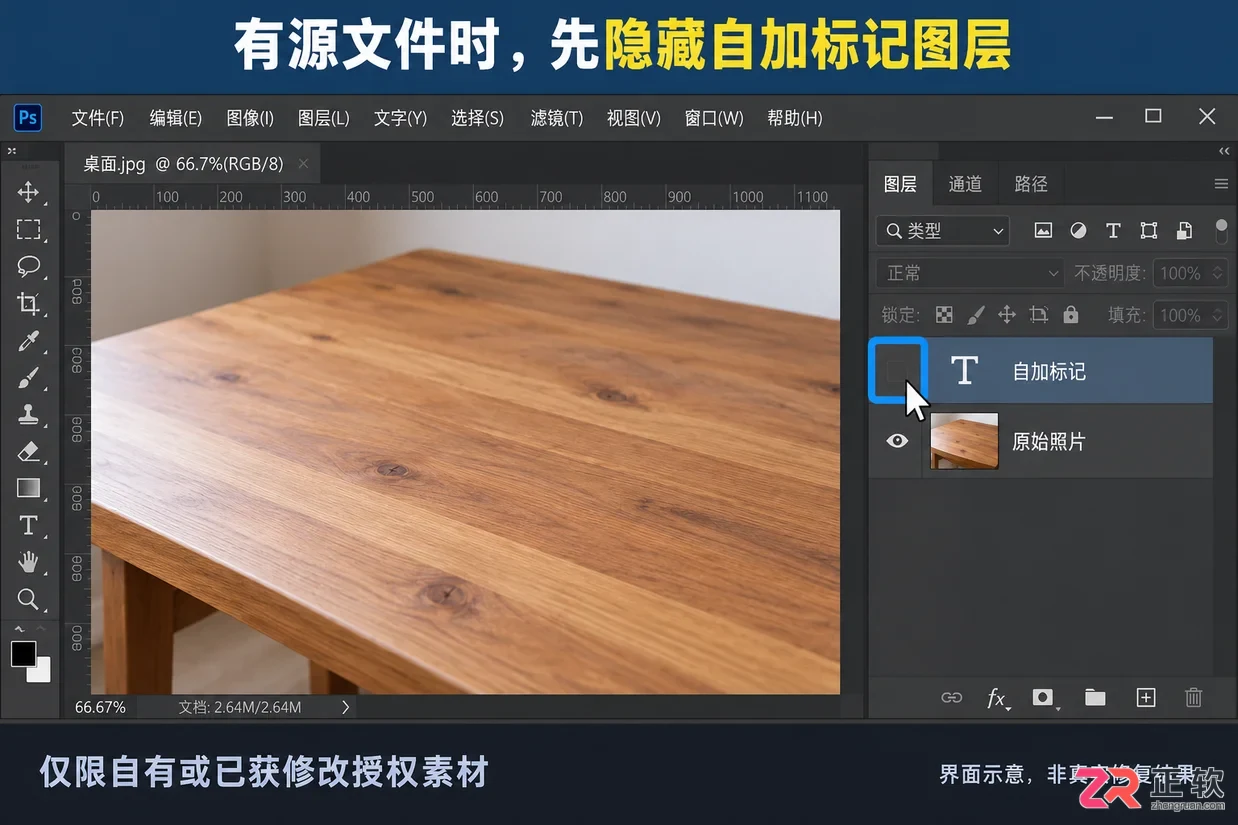1238x825 pixels.
Task: Open layer style fx menu
Action: click(998, 699)
